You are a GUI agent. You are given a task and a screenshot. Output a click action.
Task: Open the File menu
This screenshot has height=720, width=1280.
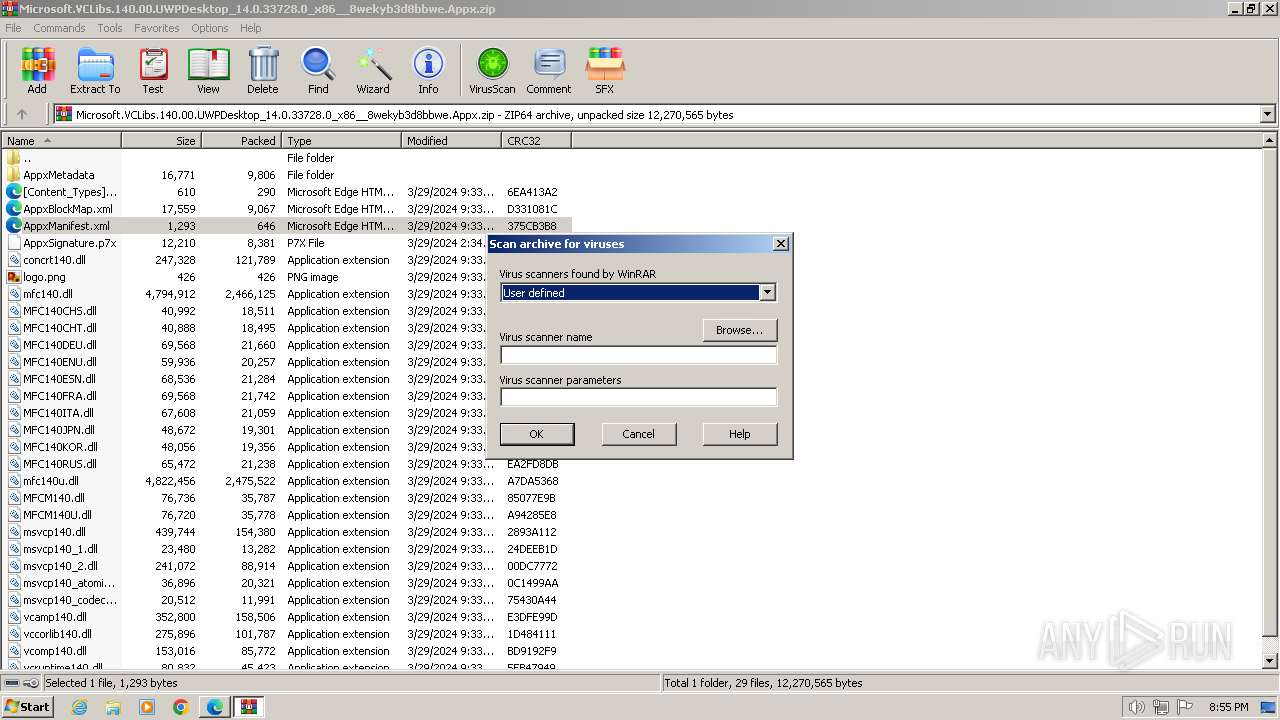pyautogui.click(x=13, y=28)
